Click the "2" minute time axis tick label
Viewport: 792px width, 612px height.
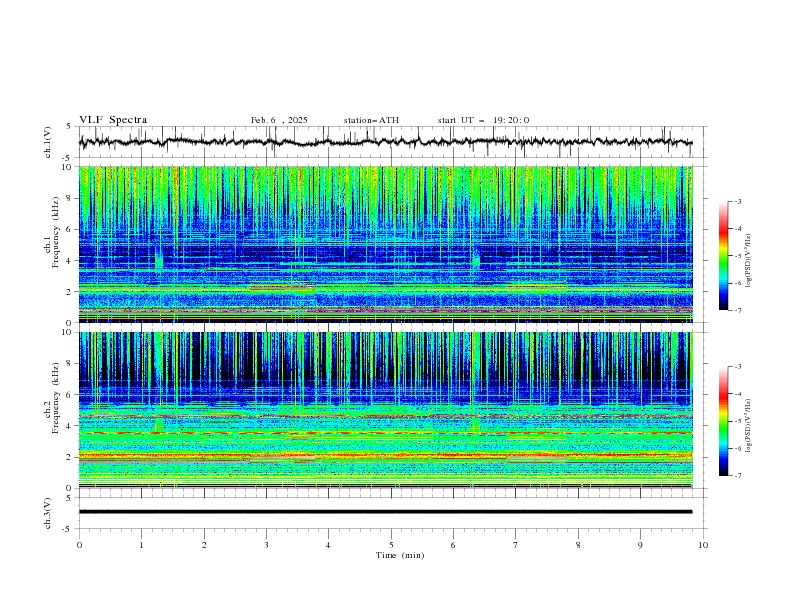(204, 545)
